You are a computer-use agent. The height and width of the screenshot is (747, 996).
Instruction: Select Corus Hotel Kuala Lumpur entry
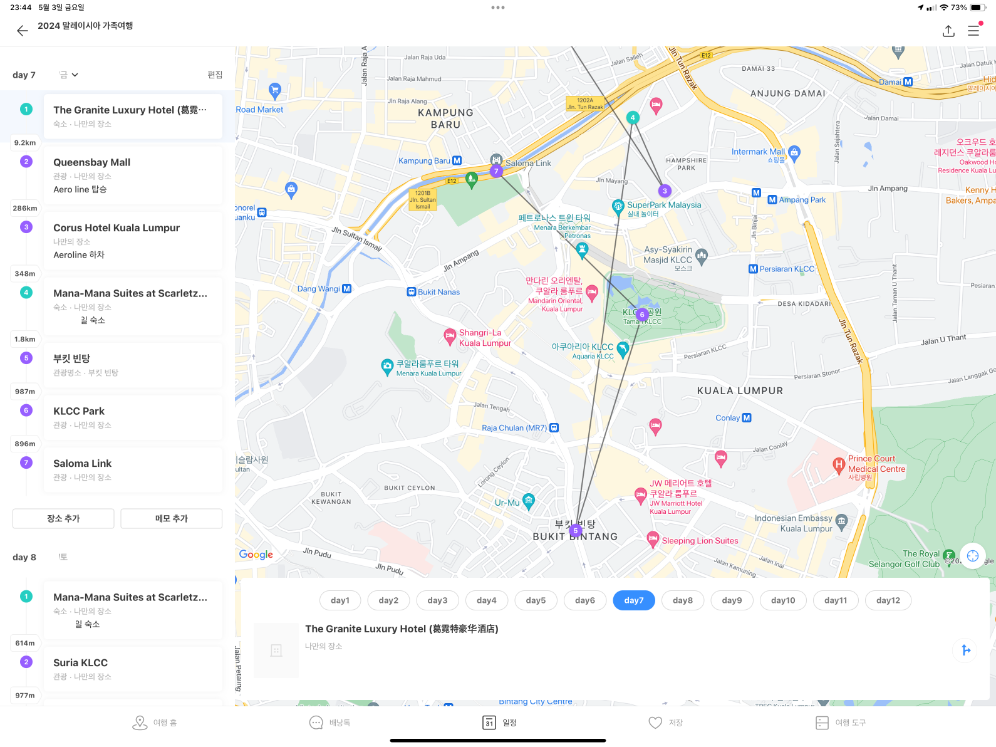133,241
